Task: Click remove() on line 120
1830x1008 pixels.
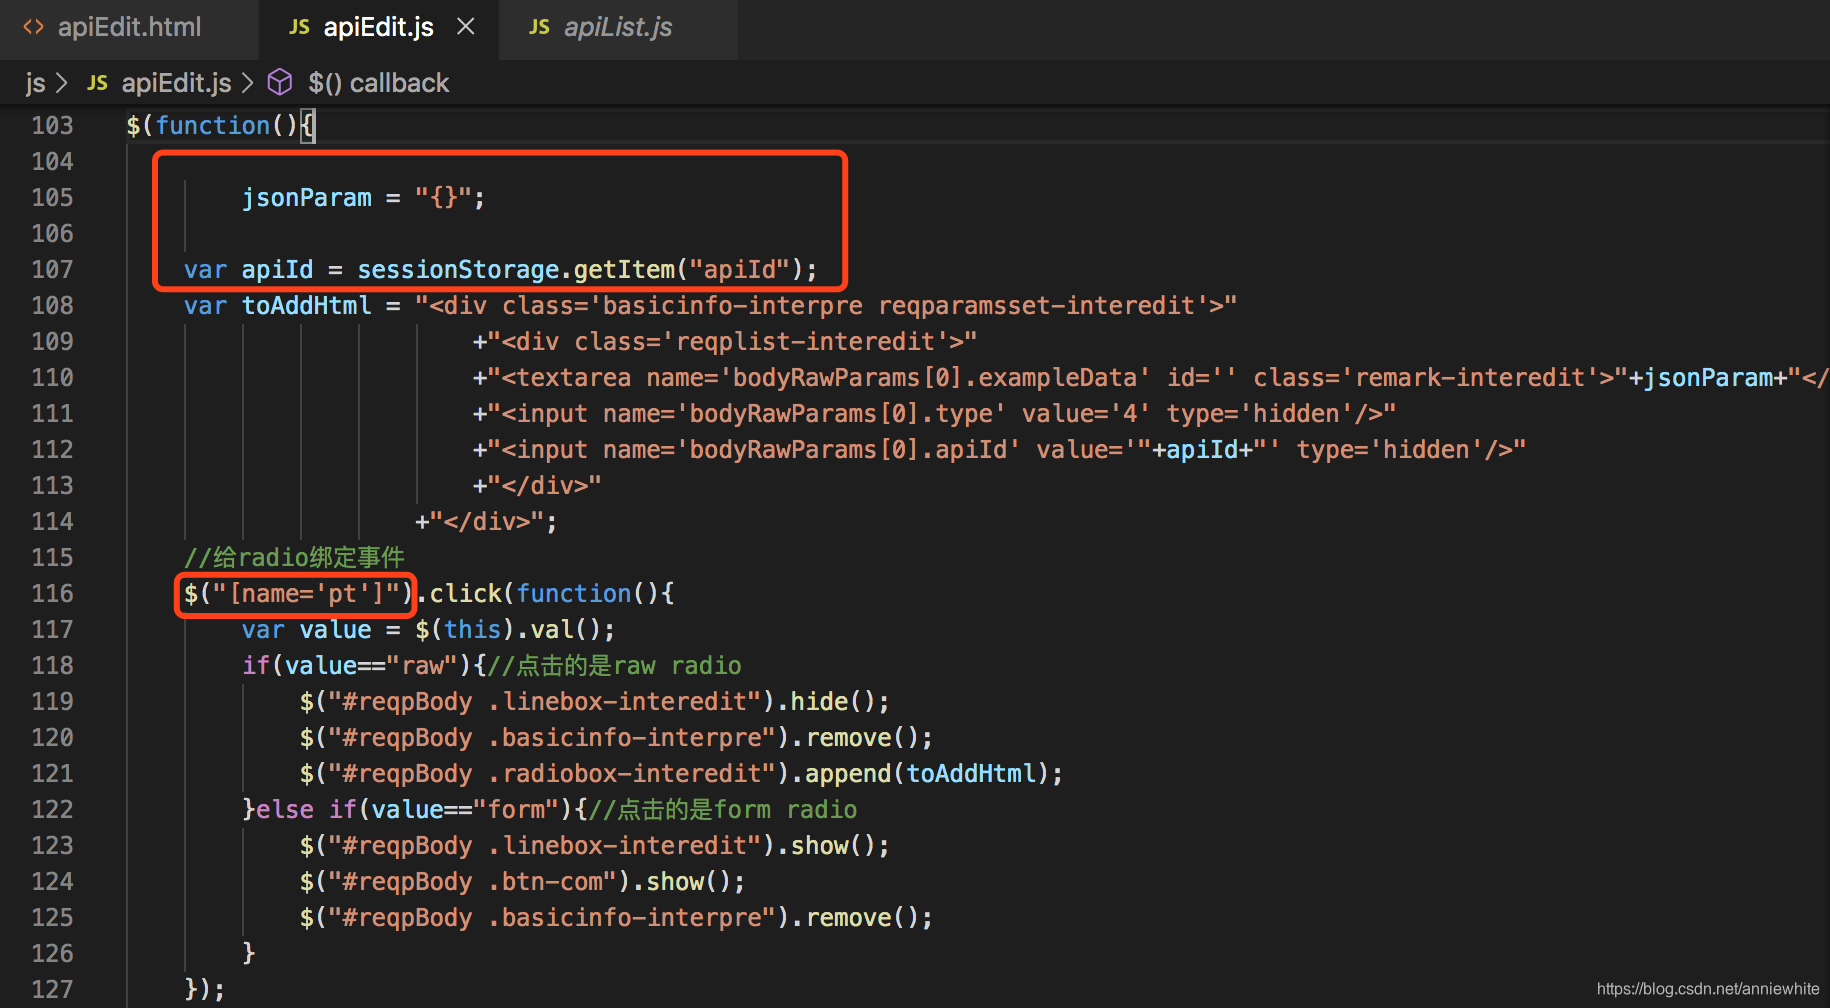Action: pyautogui.click(x=863, y=737)
